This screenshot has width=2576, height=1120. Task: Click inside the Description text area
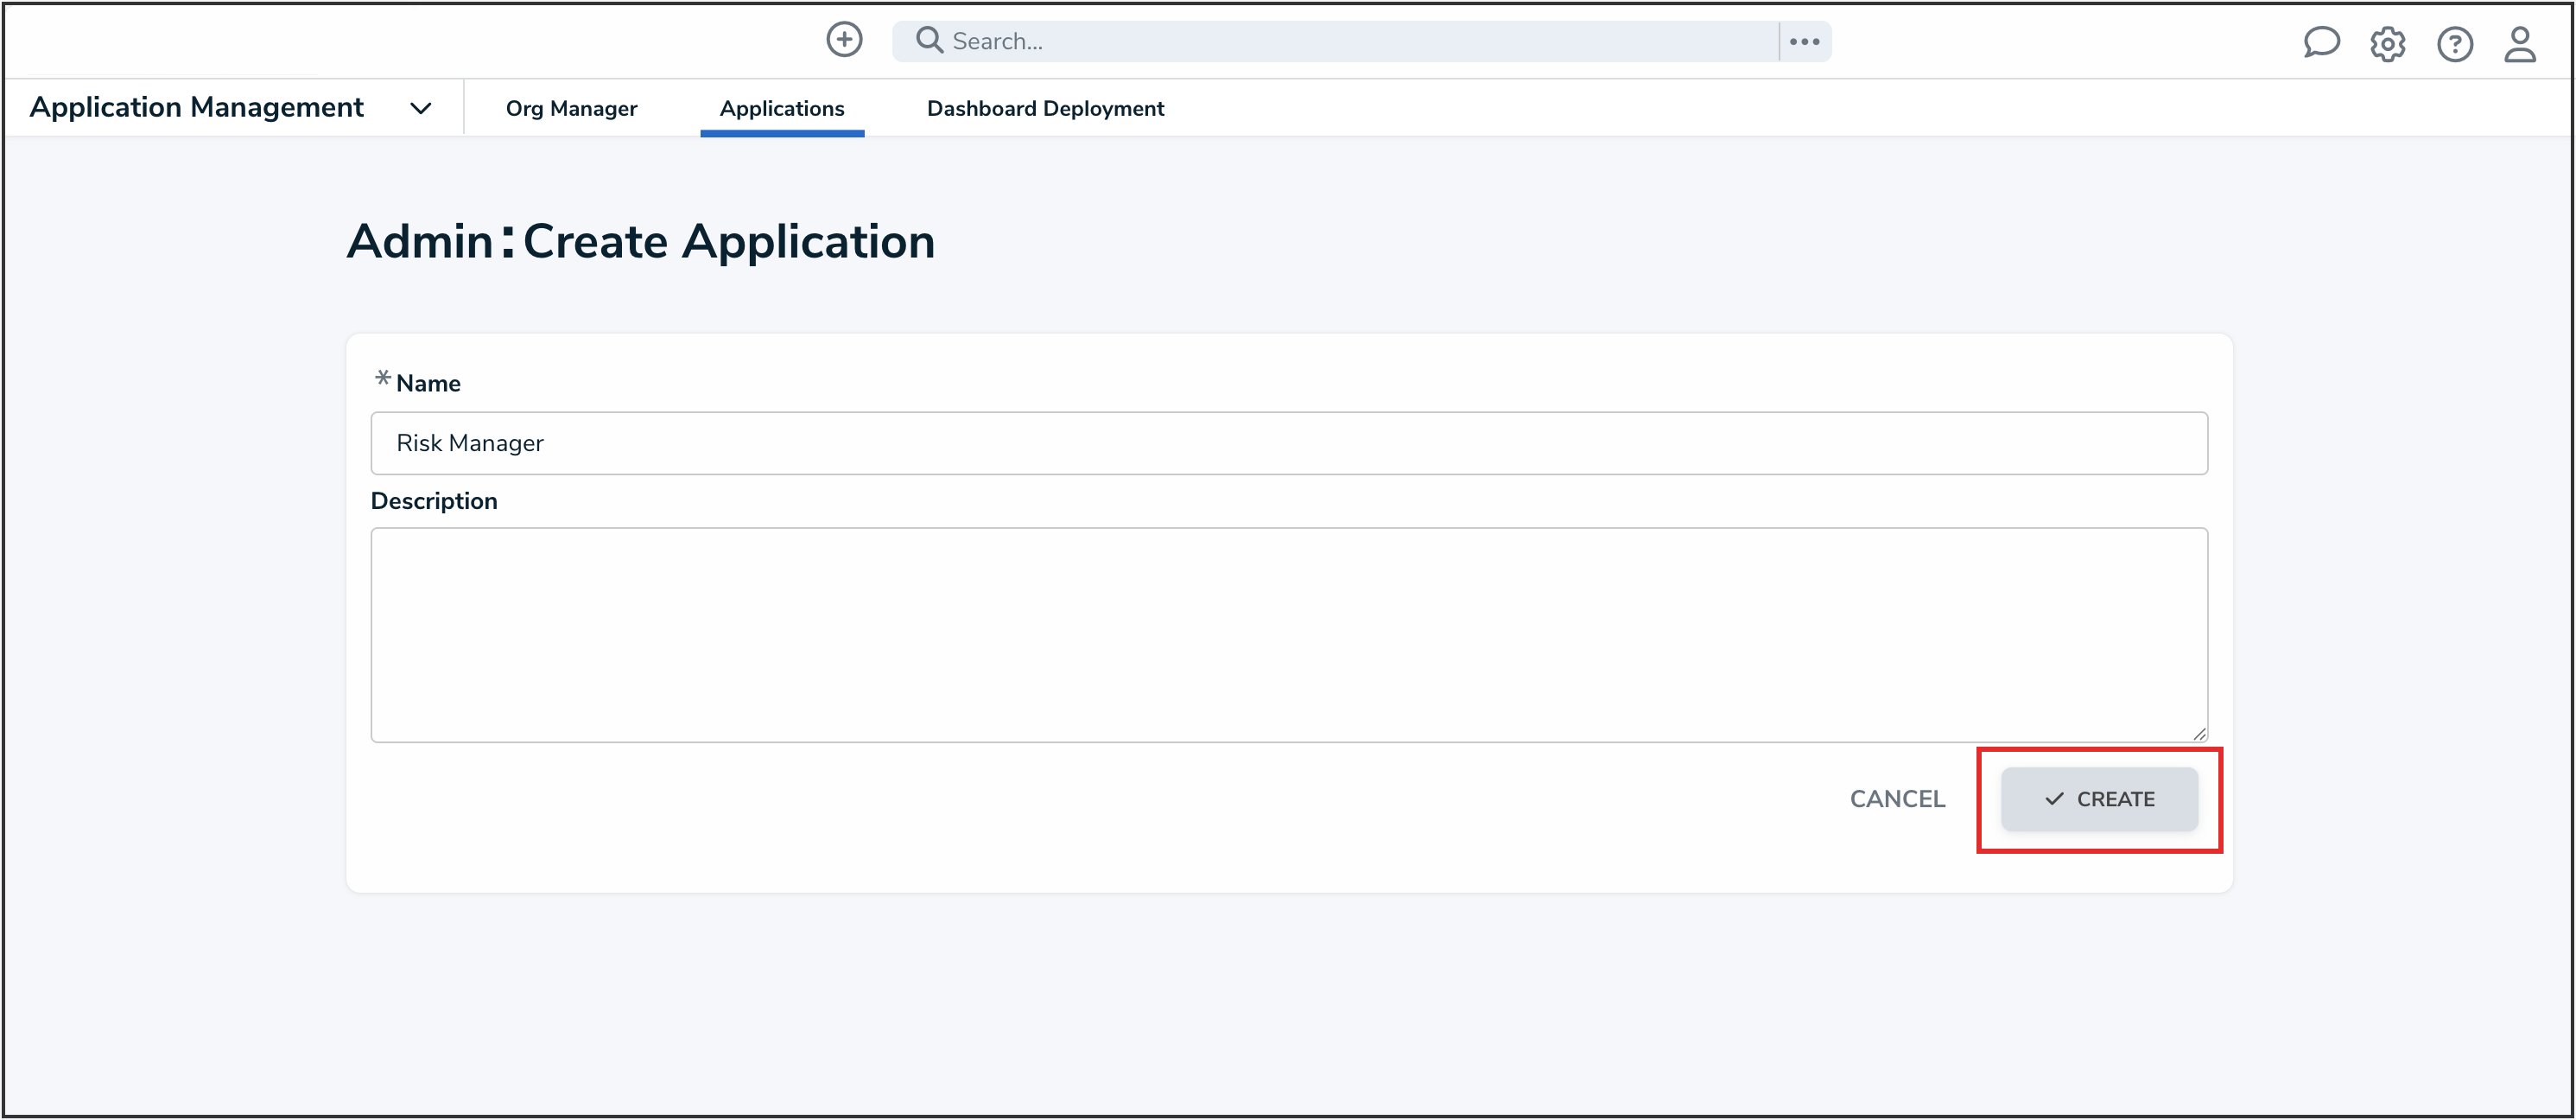click(1288, 634)
